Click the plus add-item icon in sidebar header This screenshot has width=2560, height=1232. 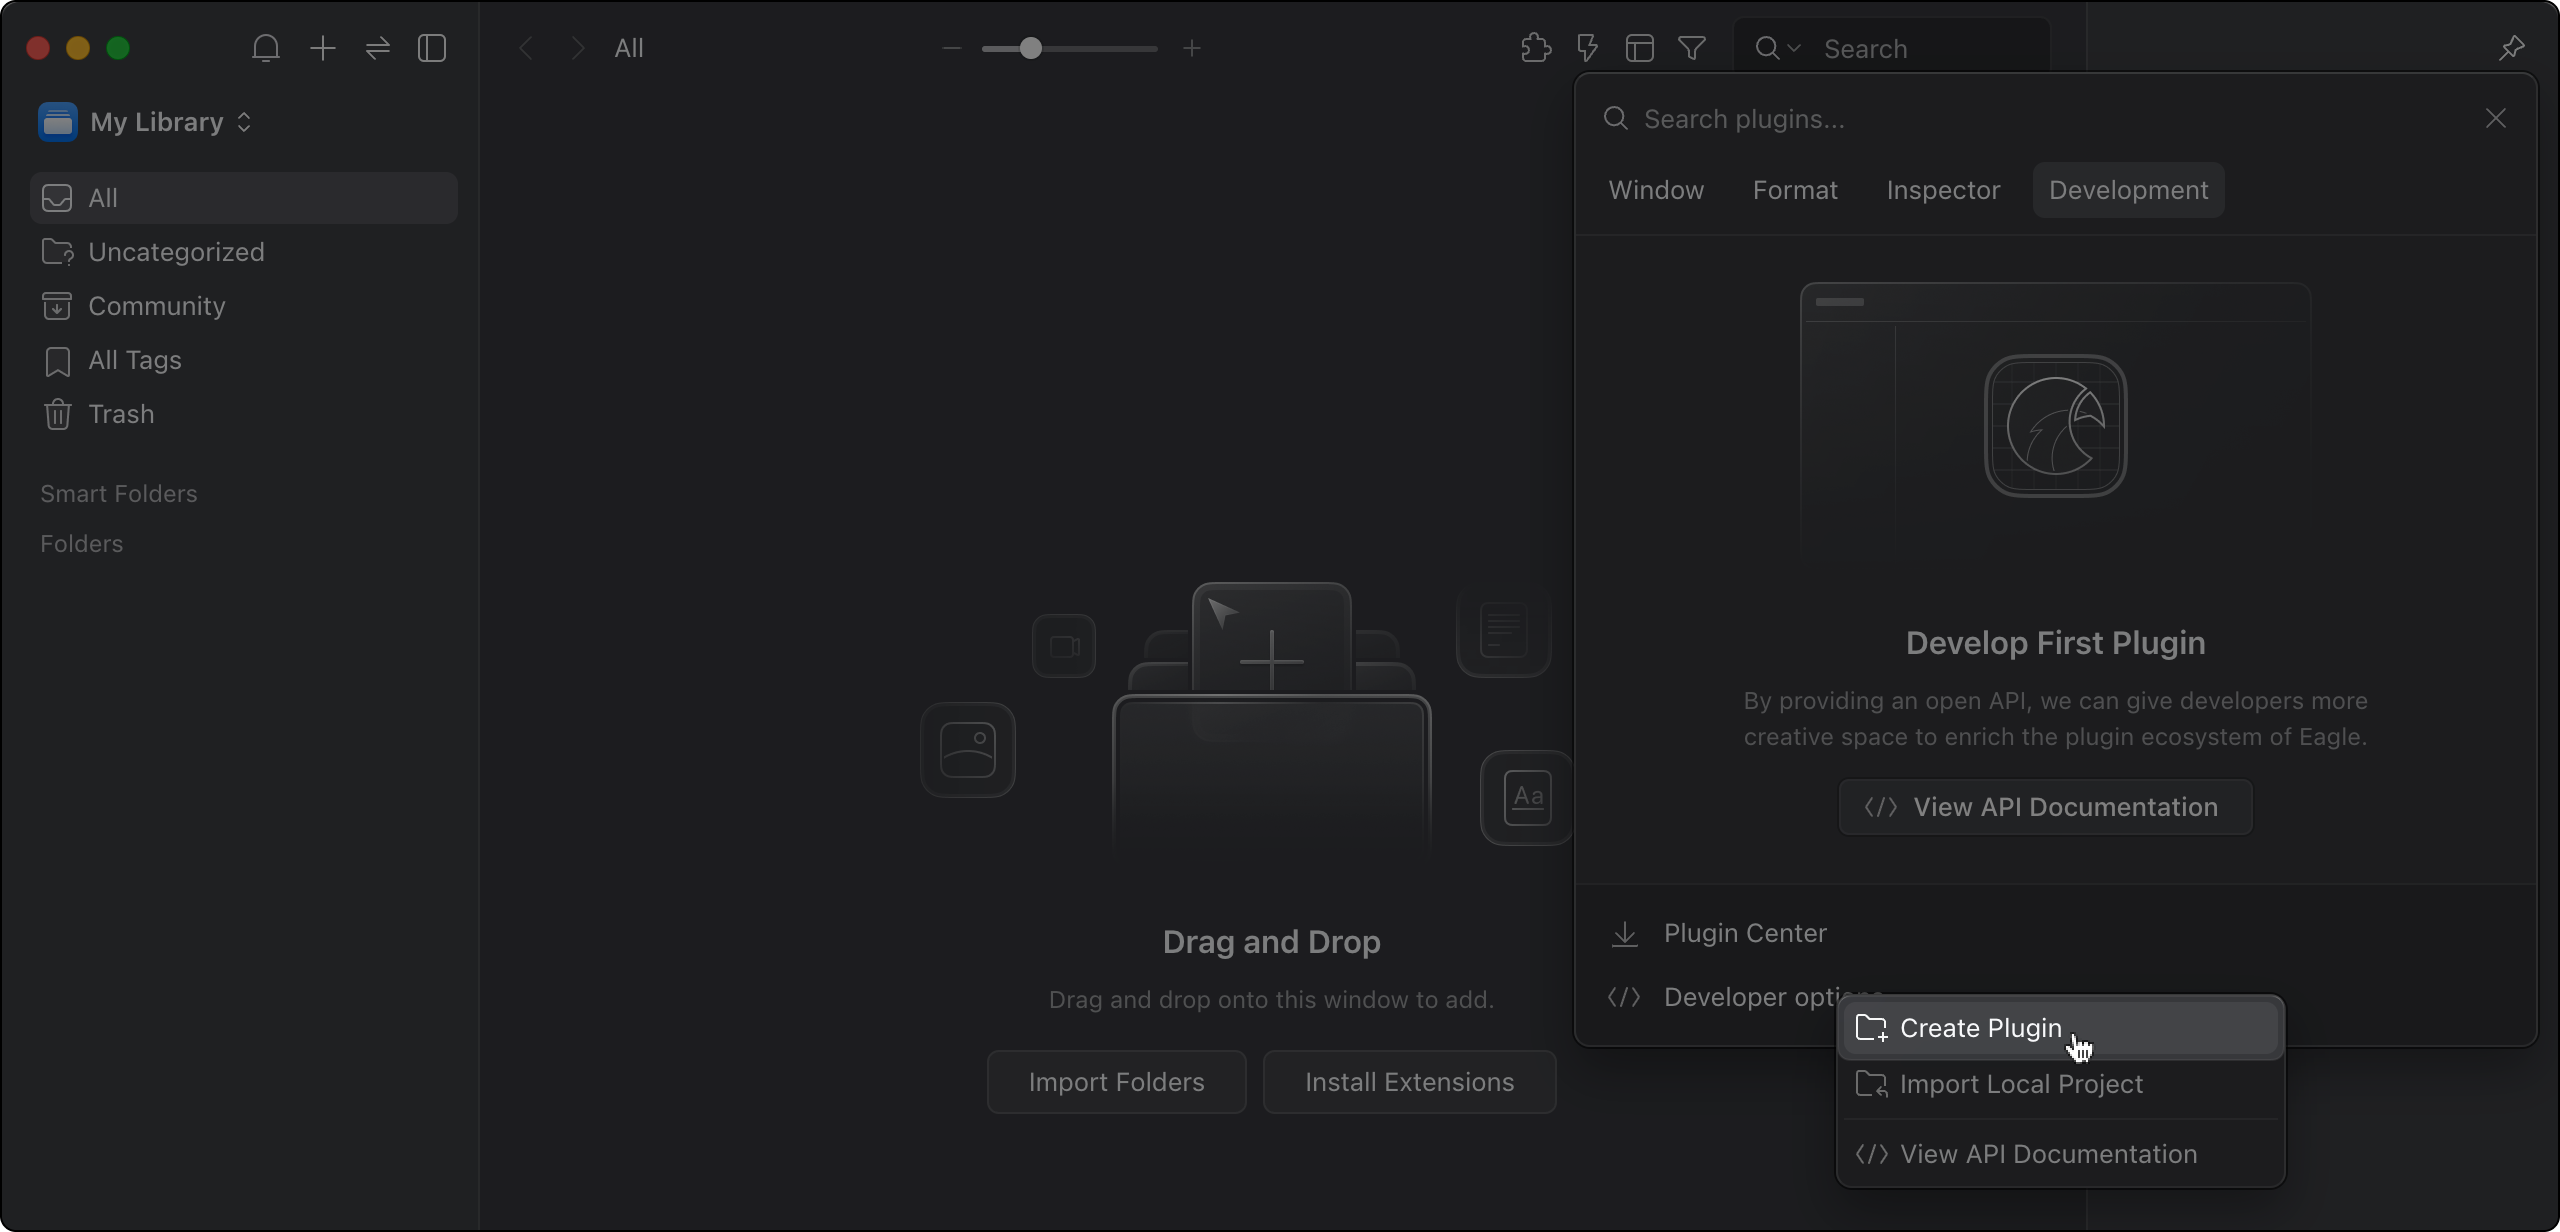[322, 48]
